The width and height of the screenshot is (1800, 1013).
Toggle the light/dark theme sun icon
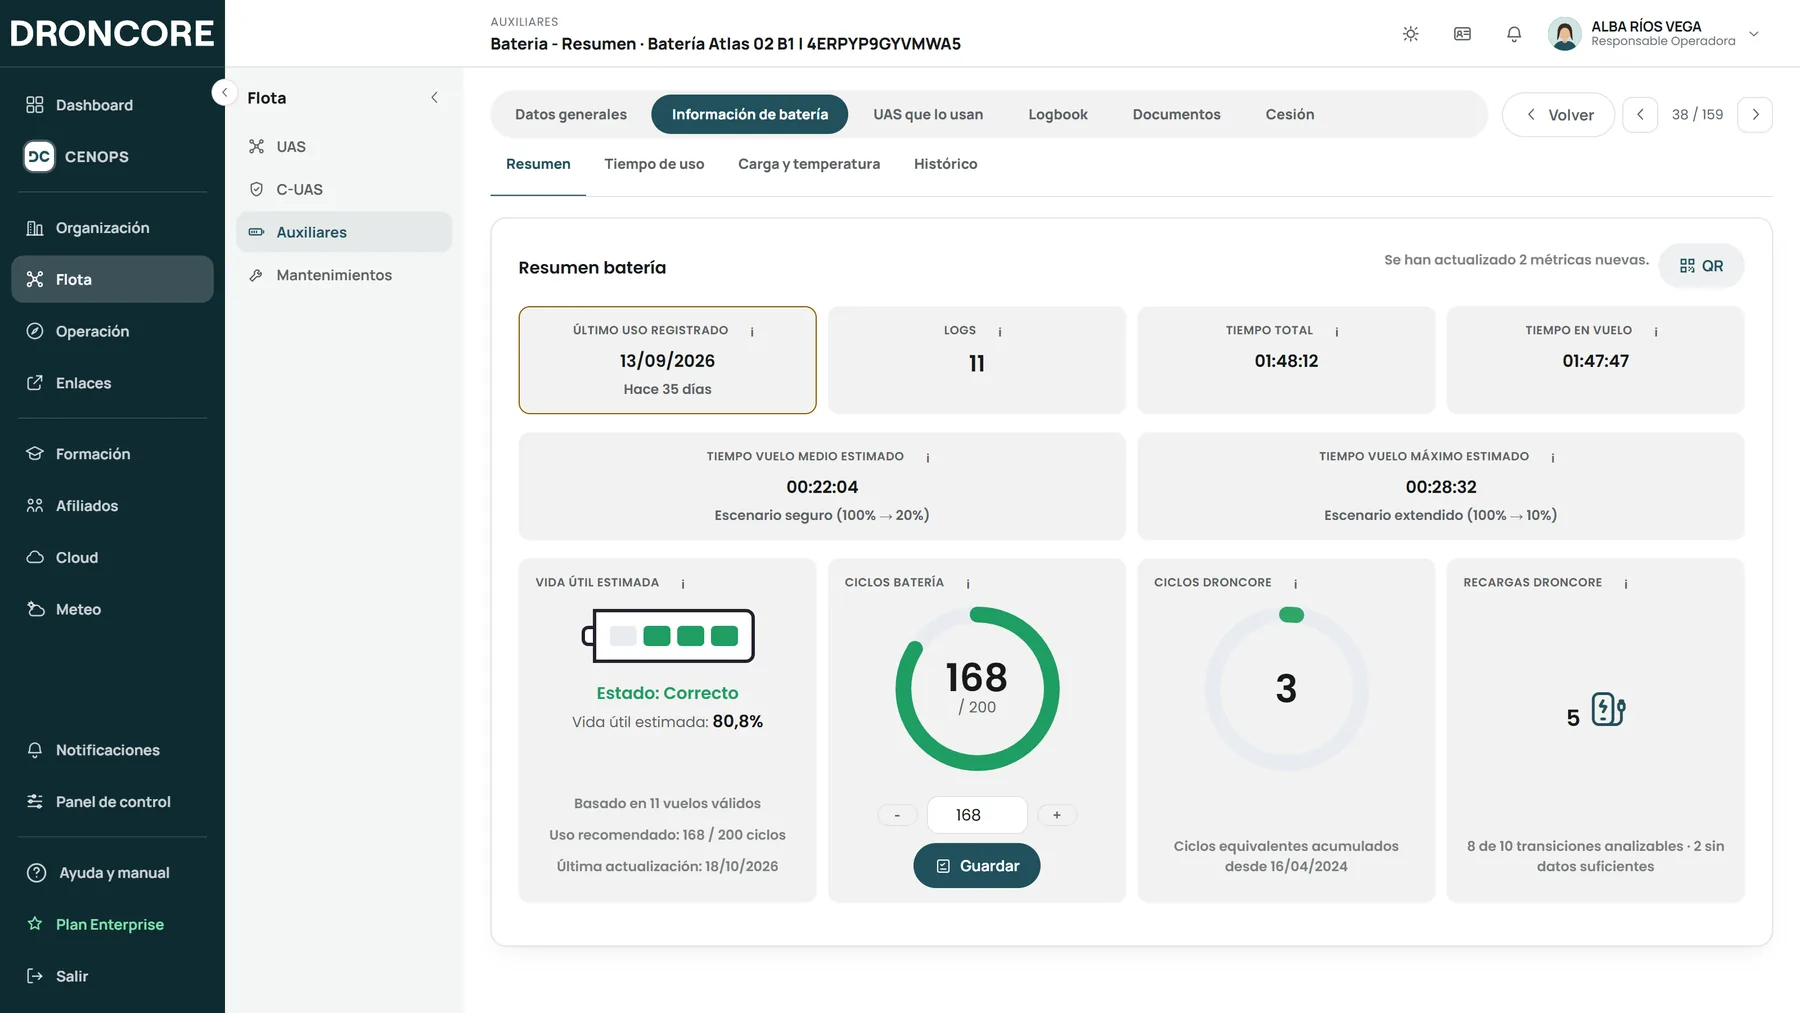tap(1410, 34)
